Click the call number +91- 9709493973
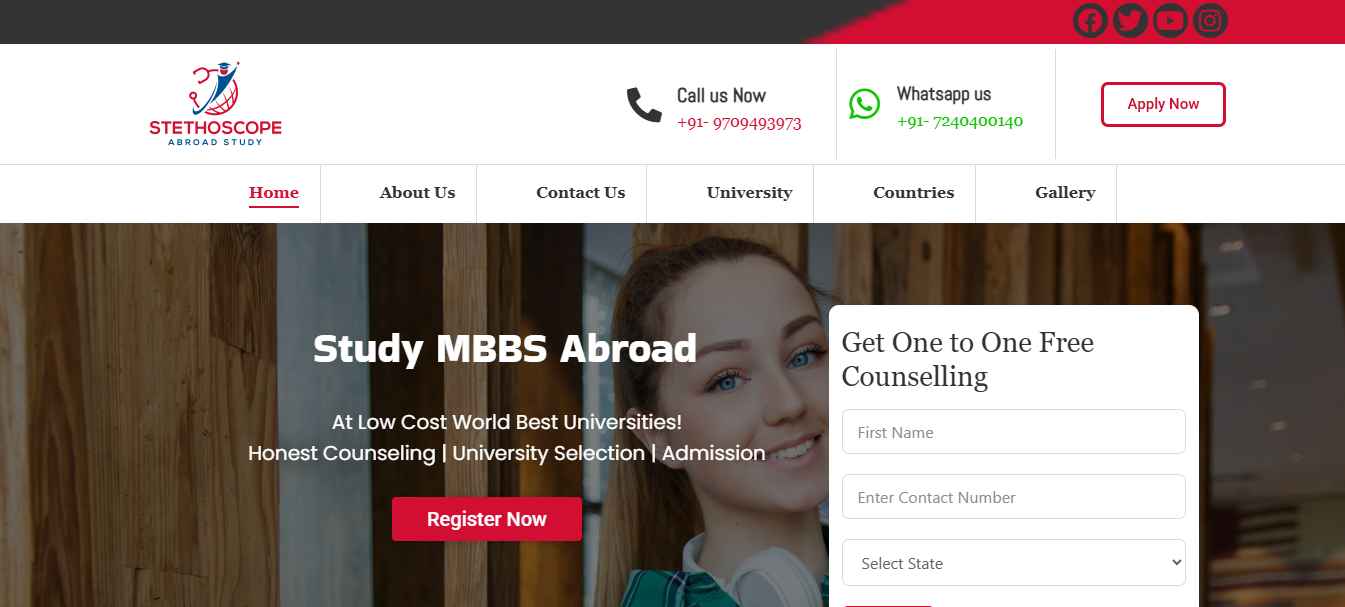Image resolution: width=1345 pixels, height=607 pixels. [x=739, y=123]
